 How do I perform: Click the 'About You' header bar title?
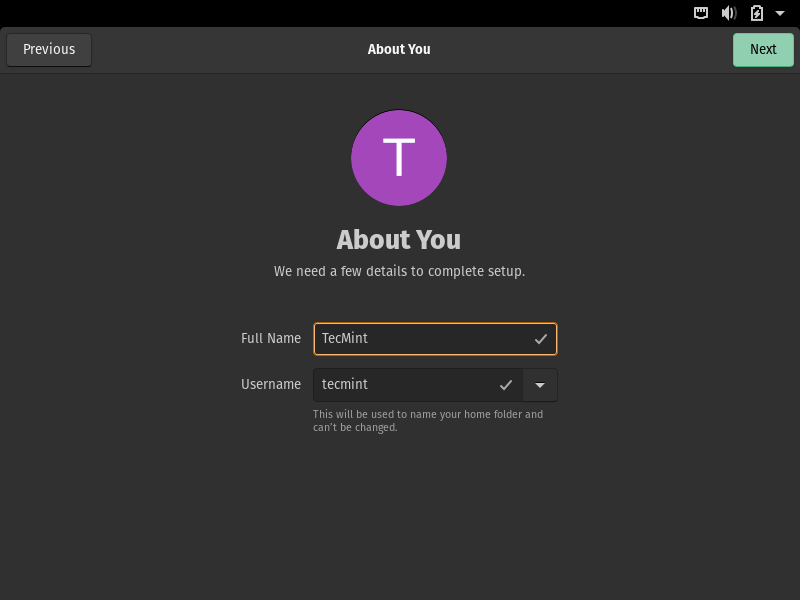(x=399, y=49)
